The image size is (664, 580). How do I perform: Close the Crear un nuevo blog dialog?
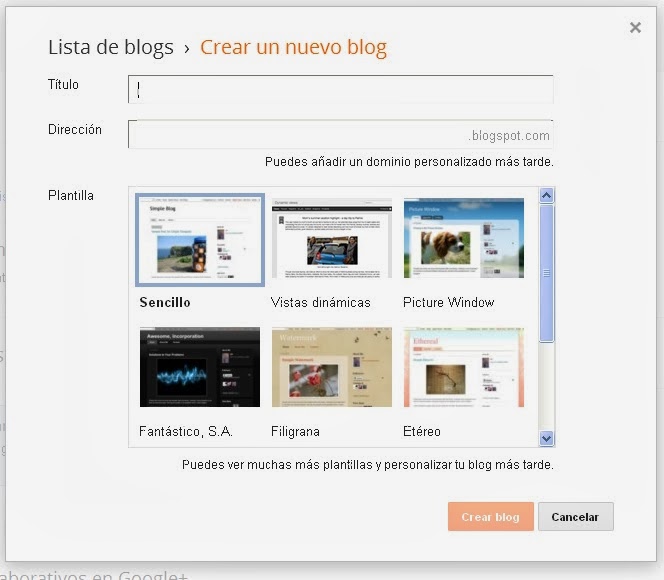point(635,28)
